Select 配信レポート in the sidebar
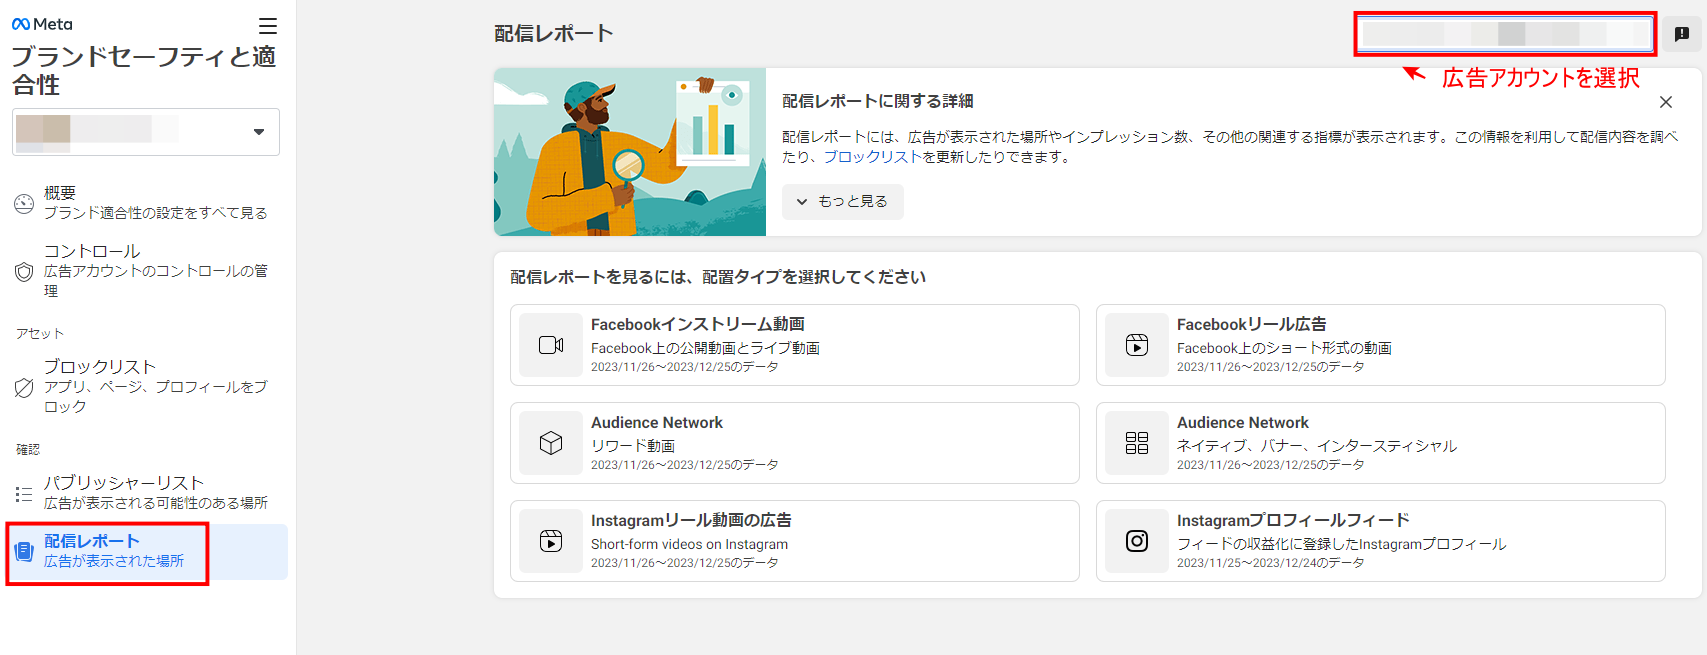Screen dimensions: 1707x655 point(113,551)
